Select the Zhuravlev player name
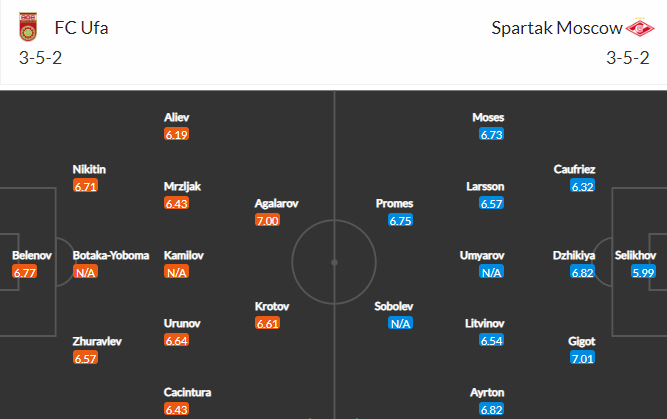Viewport: 667px width, 419px height. (x=97, y=341)
